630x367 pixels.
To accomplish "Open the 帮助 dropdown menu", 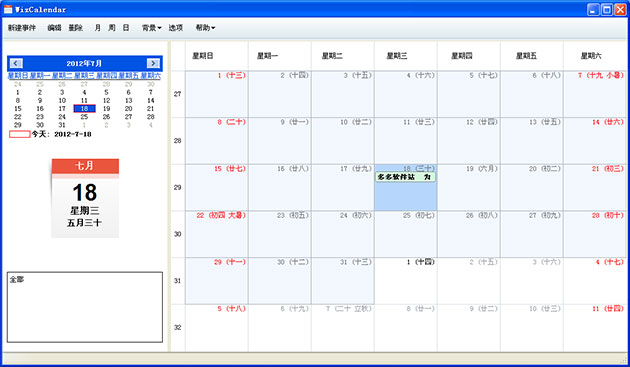I will pyautogui.click(x=205, y=28).
